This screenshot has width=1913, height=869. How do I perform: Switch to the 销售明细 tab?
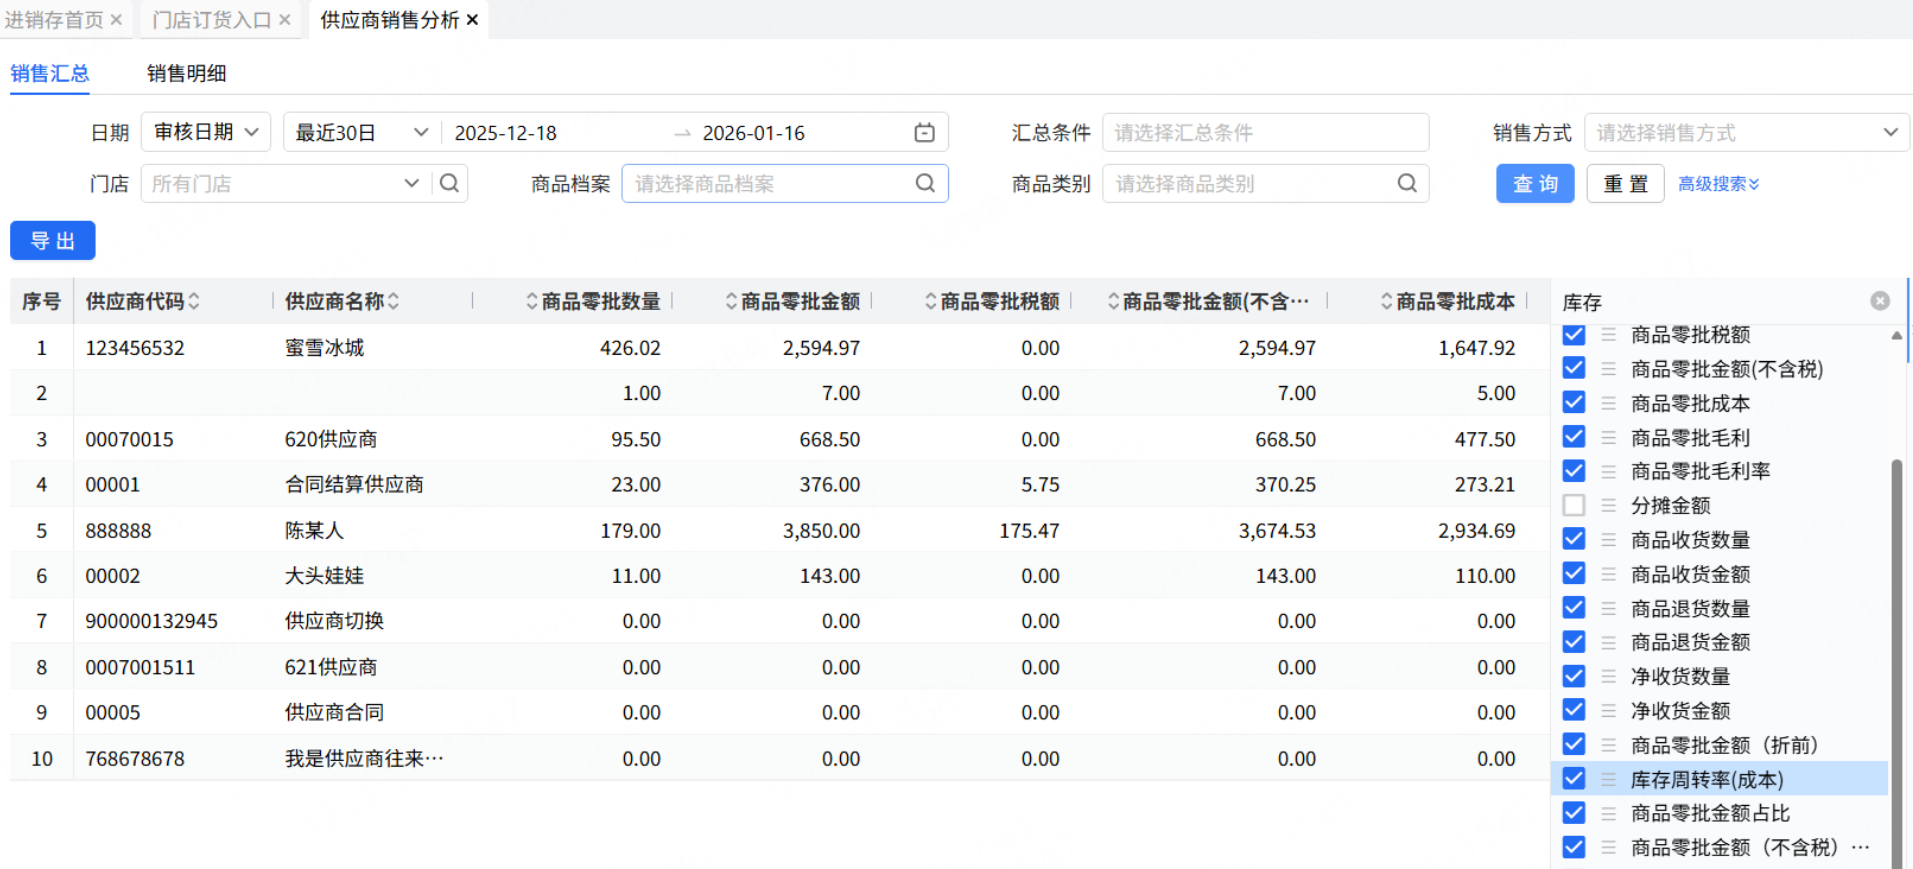[x=186, y=73]
